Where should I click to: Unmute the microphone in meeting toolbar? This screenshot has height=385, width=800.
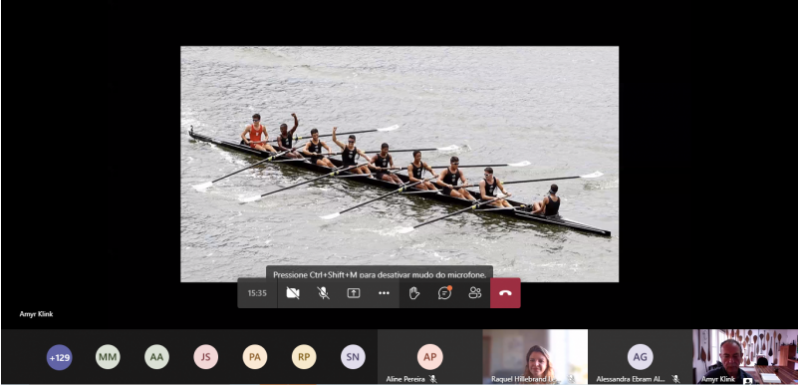click(x=323, y=293)
